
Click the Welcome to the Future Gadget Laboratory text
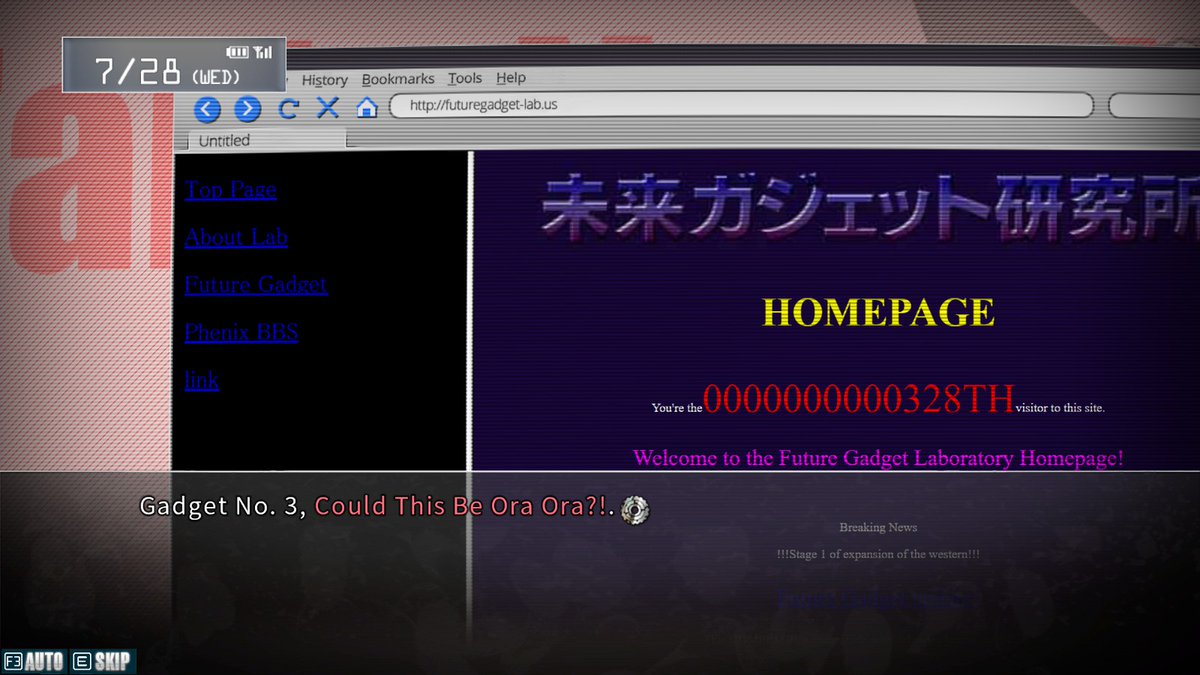(878, 458)
